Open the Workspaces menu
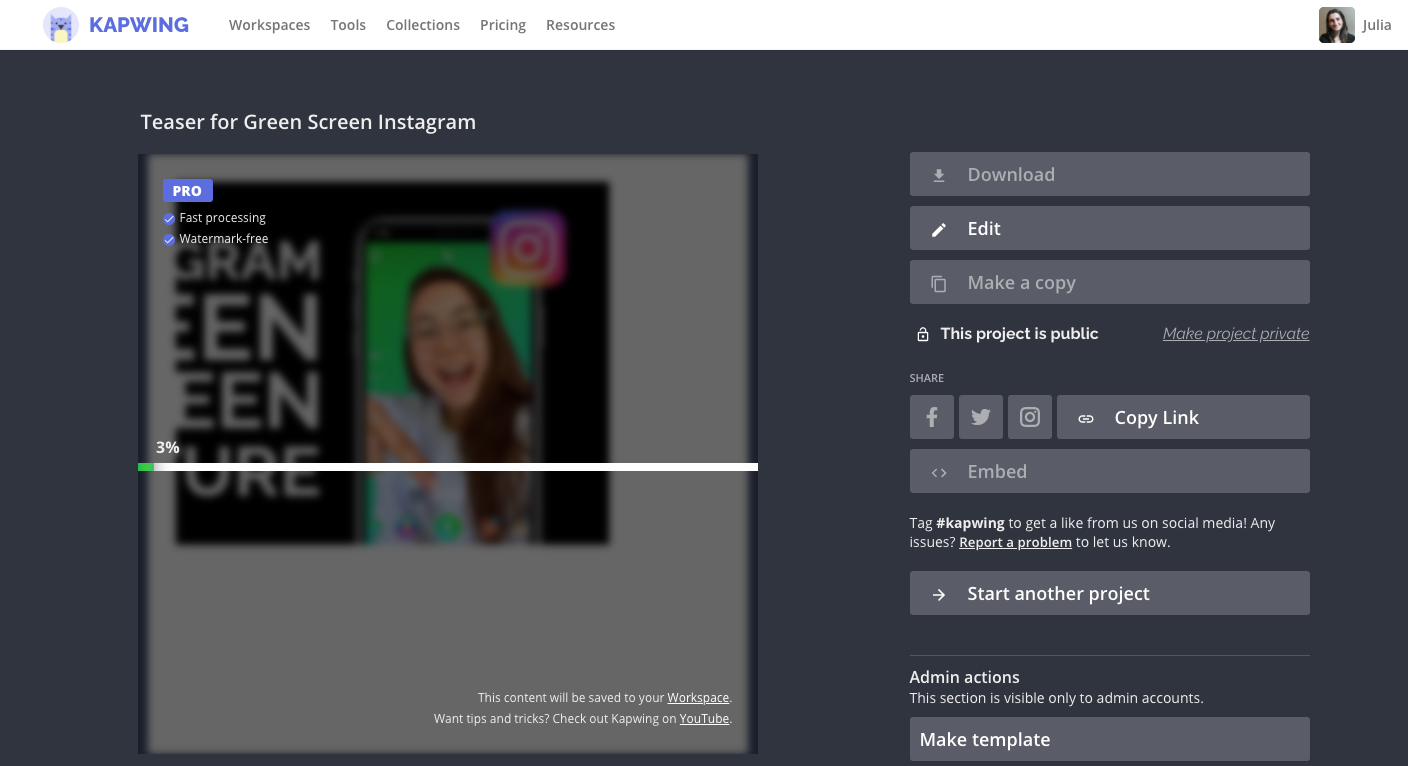Image resolution: width=1408 pixels, height=766 pixels. tap(269, 25)
